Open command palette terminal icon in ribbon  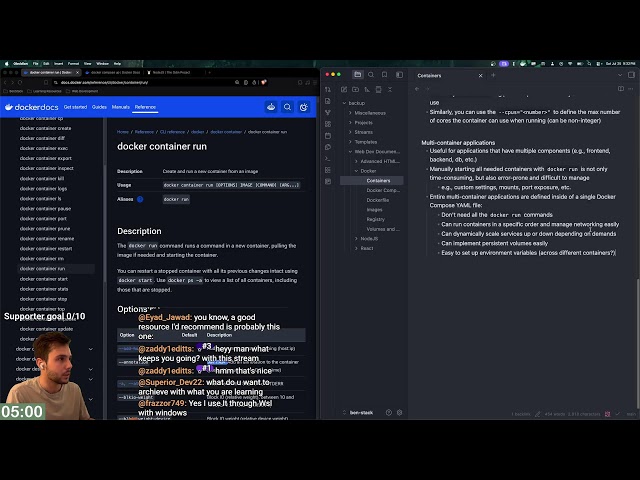(328, 158)
